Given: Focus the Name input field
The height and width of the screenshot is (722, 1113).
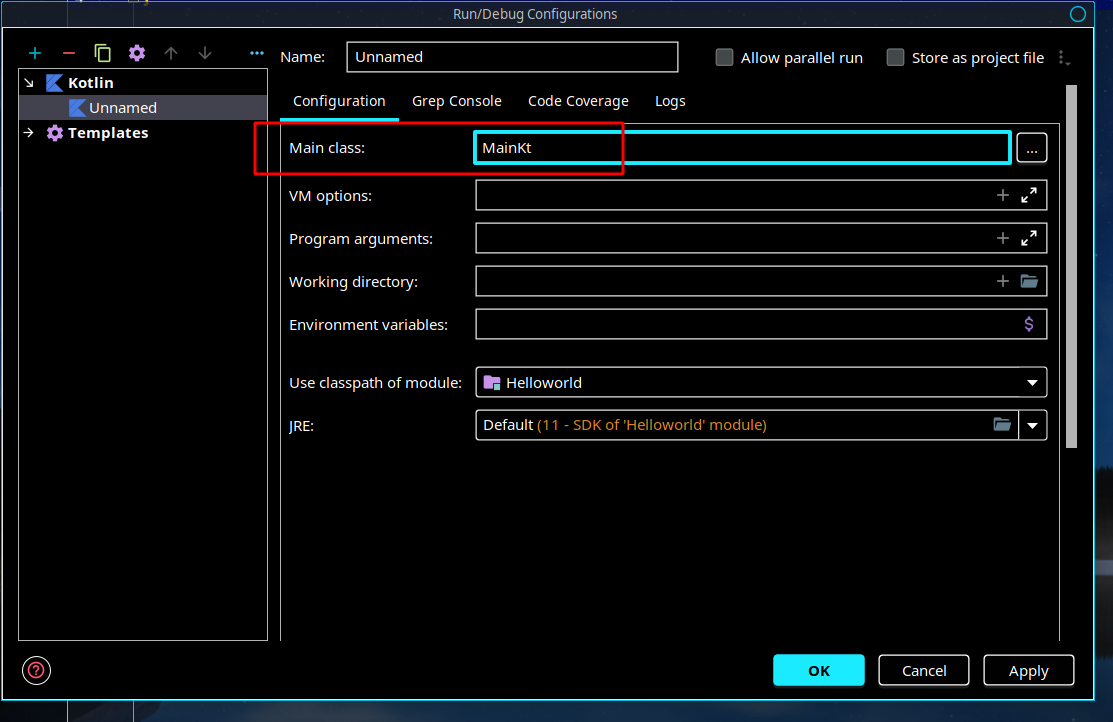Looking at the screenshot, I should pyautogui.click(x=512, y=57).
